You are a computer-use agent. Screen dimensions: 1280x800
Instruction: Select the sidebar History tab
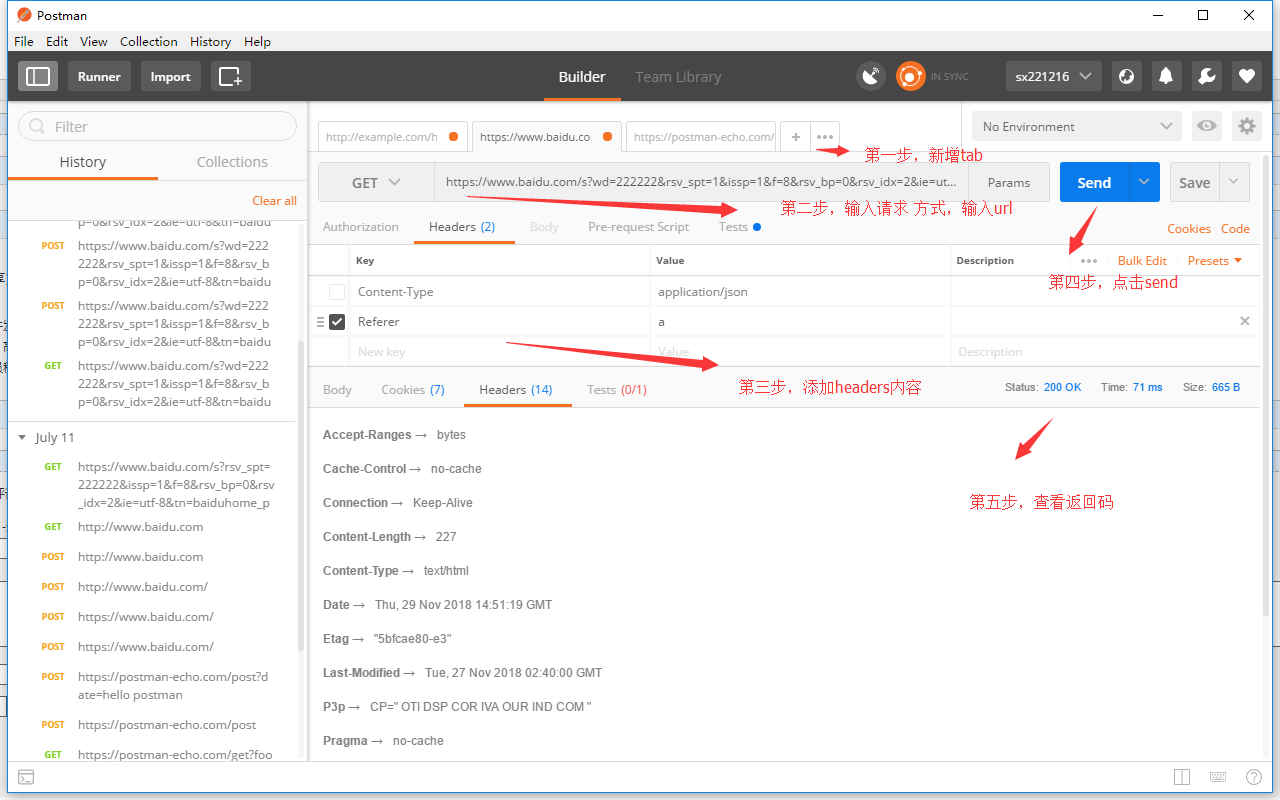82,162
